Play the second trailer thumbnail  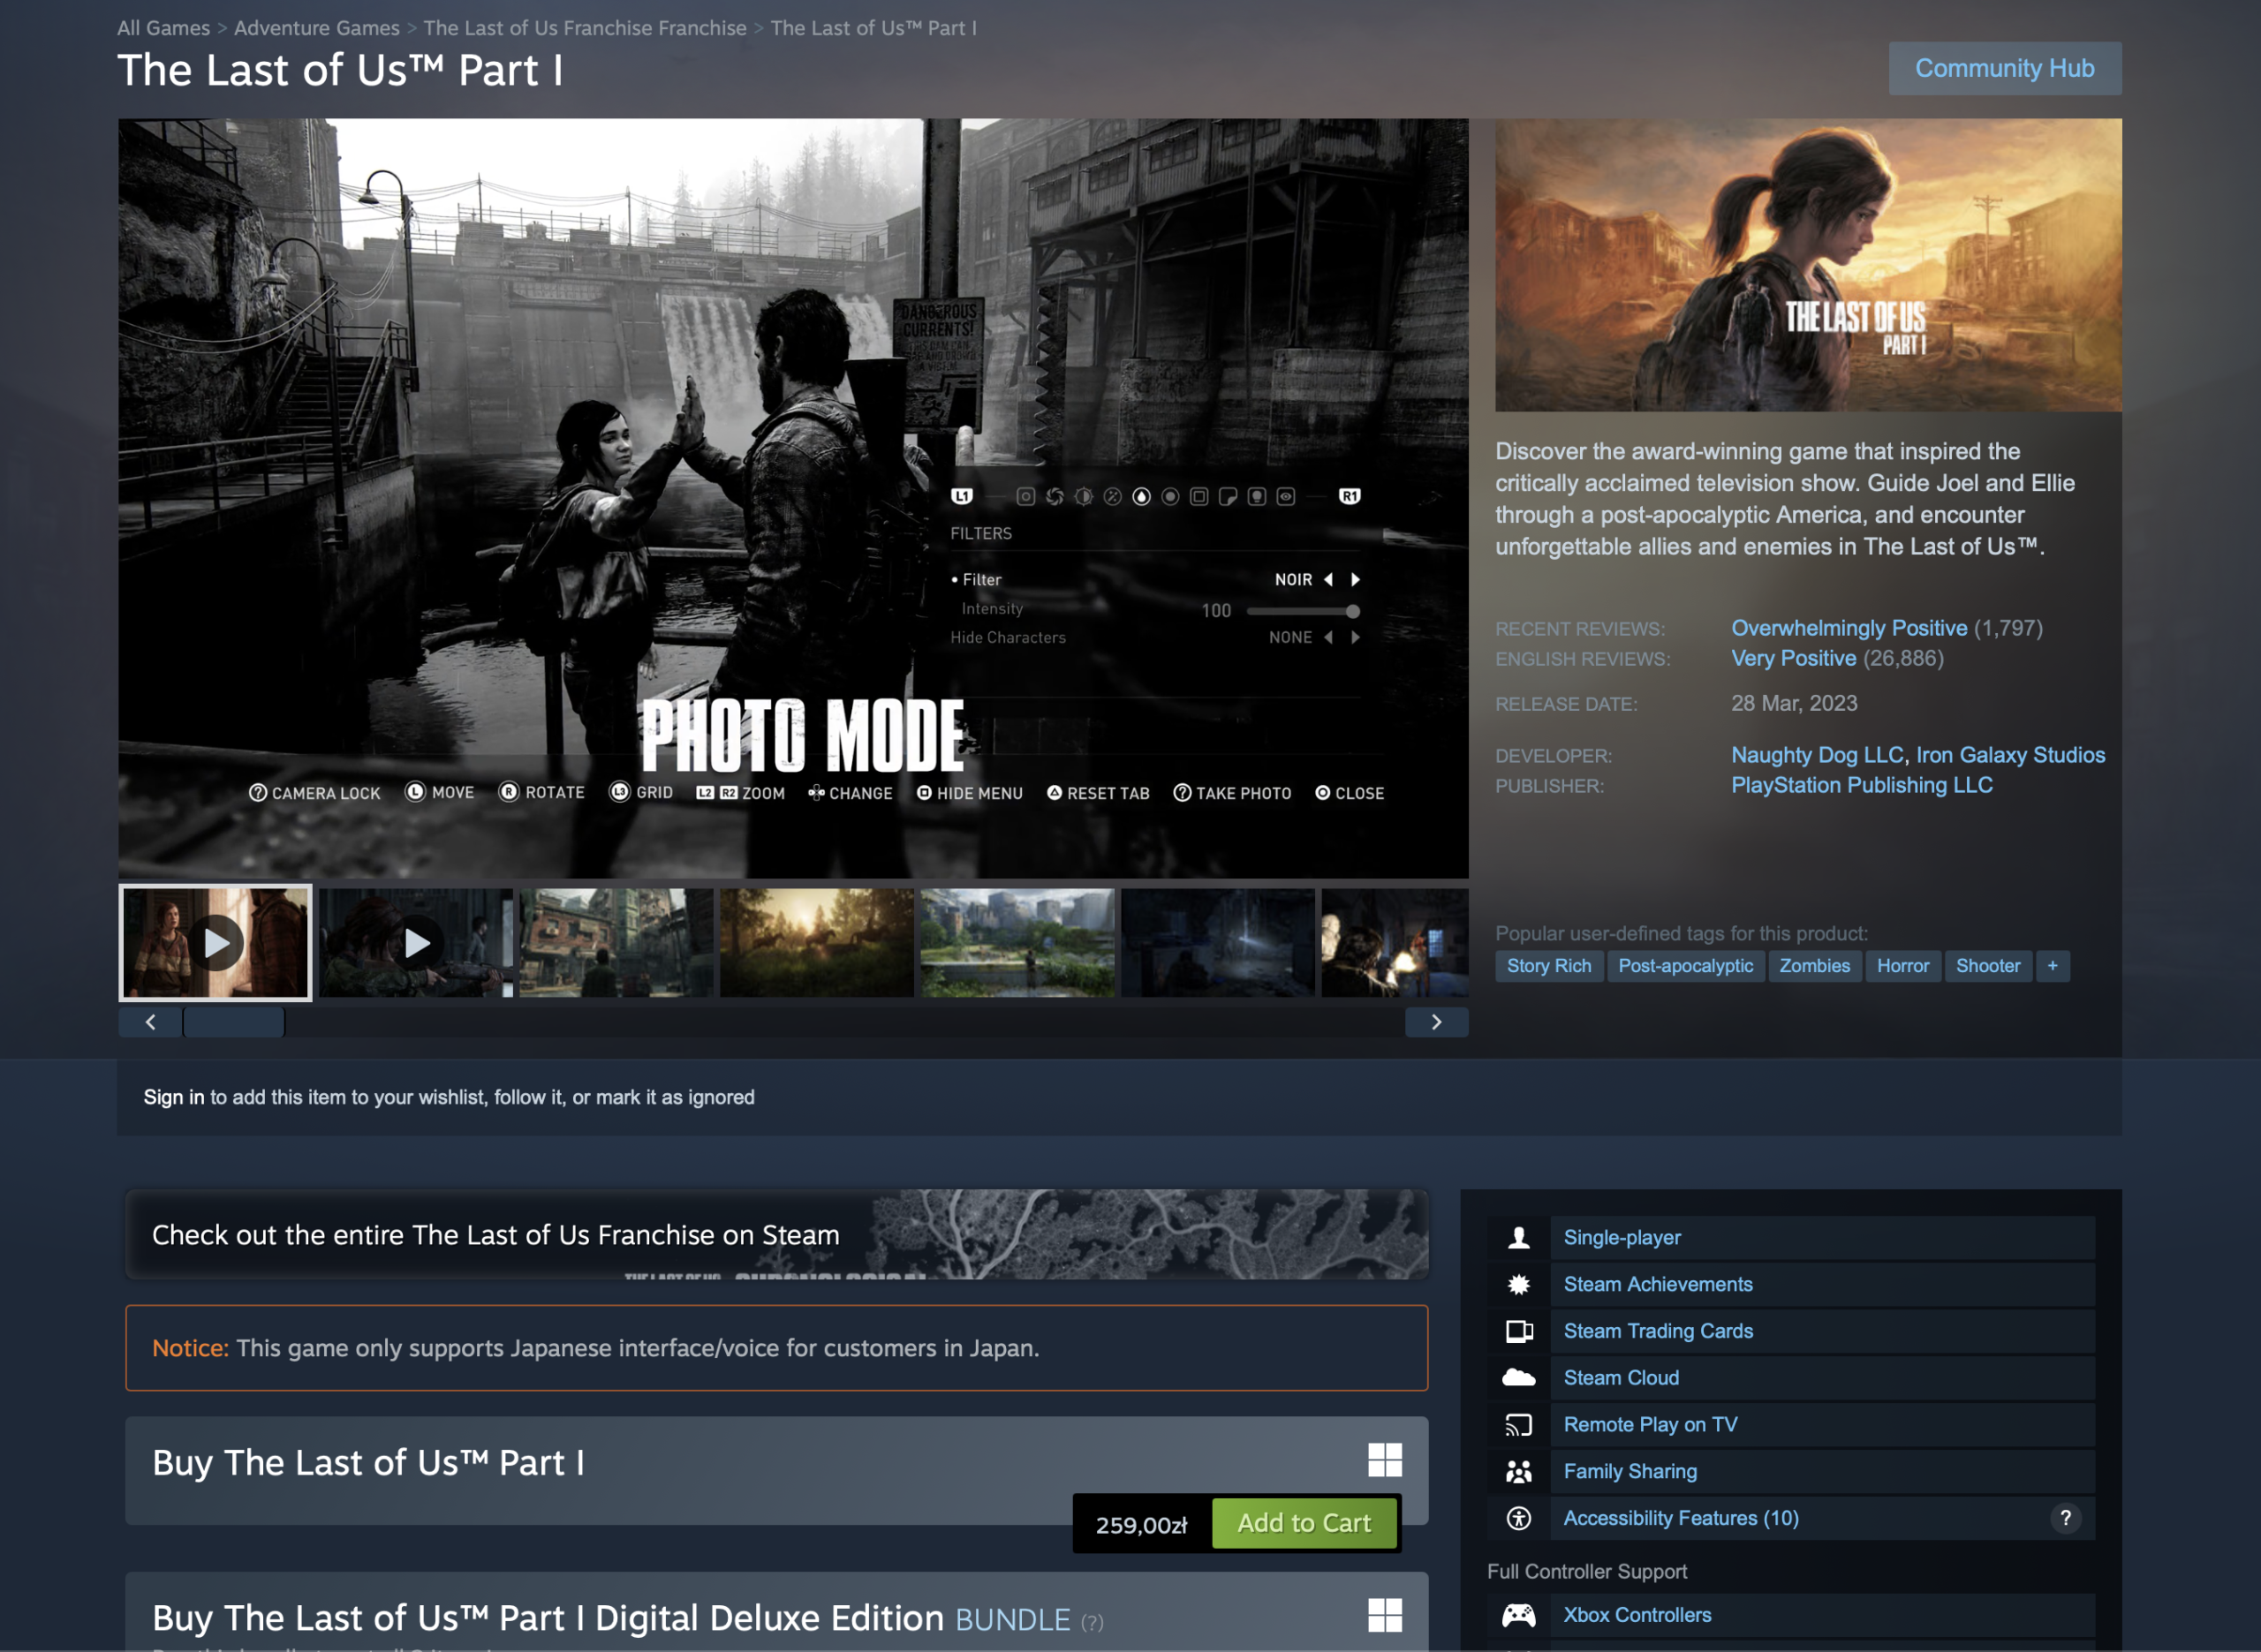[416, 943]
